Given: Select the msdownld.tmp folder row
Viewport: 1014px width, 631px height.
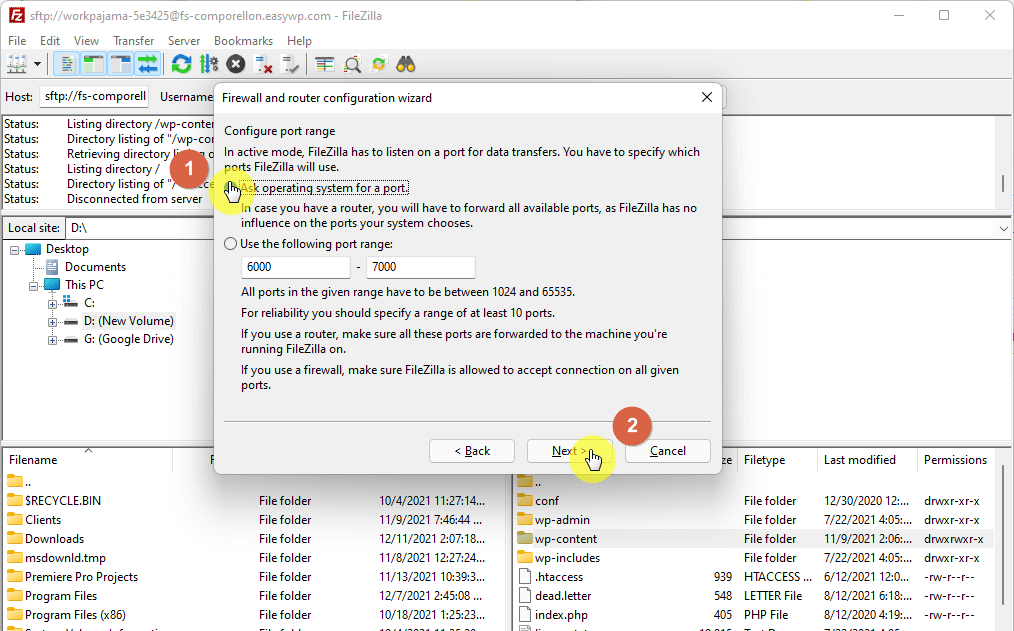Looking at the screenshot, I should tap(254, 558).
